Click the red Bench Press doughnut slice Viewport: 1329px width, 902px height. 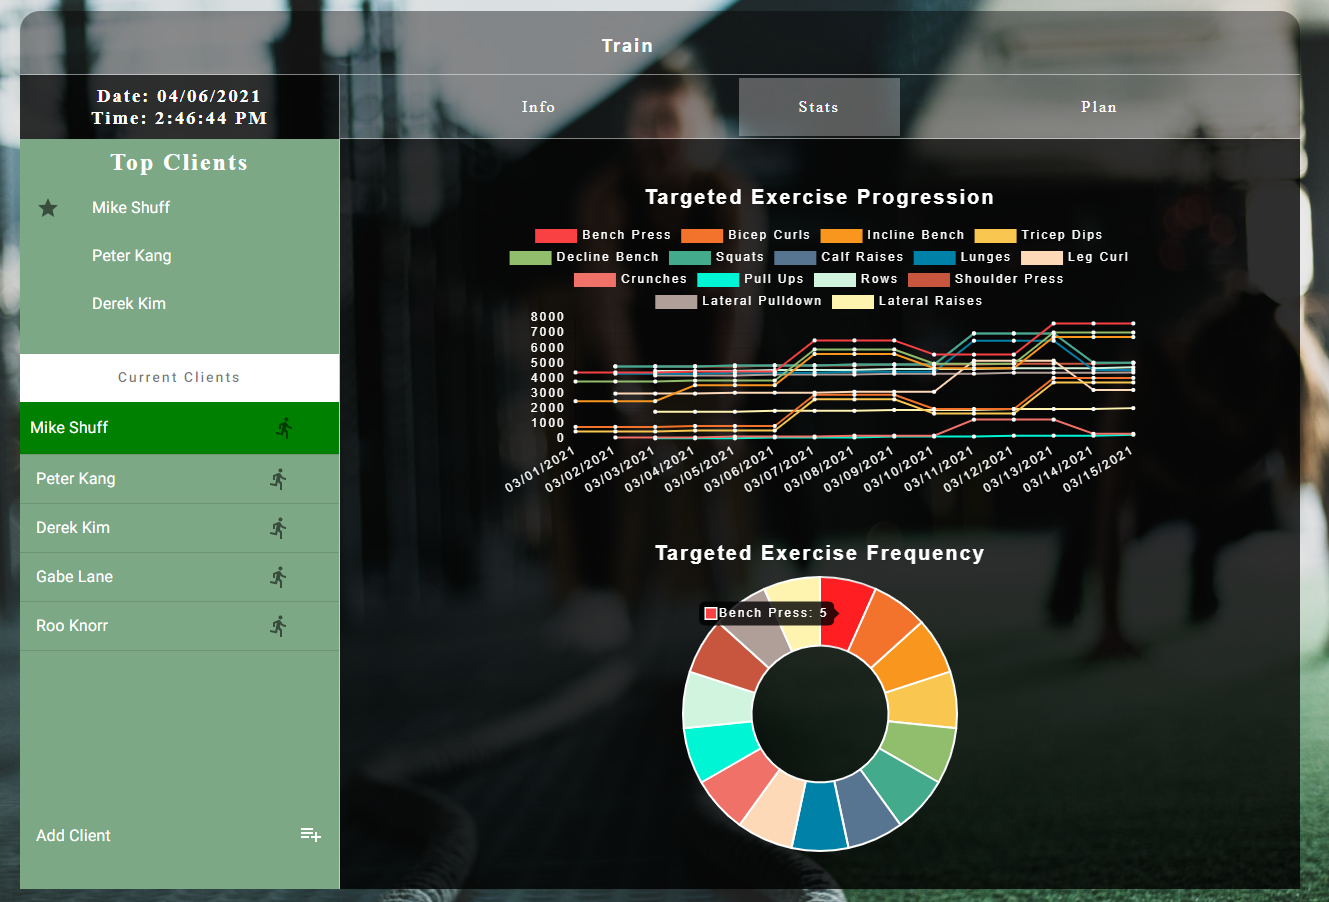coord(844,613)
